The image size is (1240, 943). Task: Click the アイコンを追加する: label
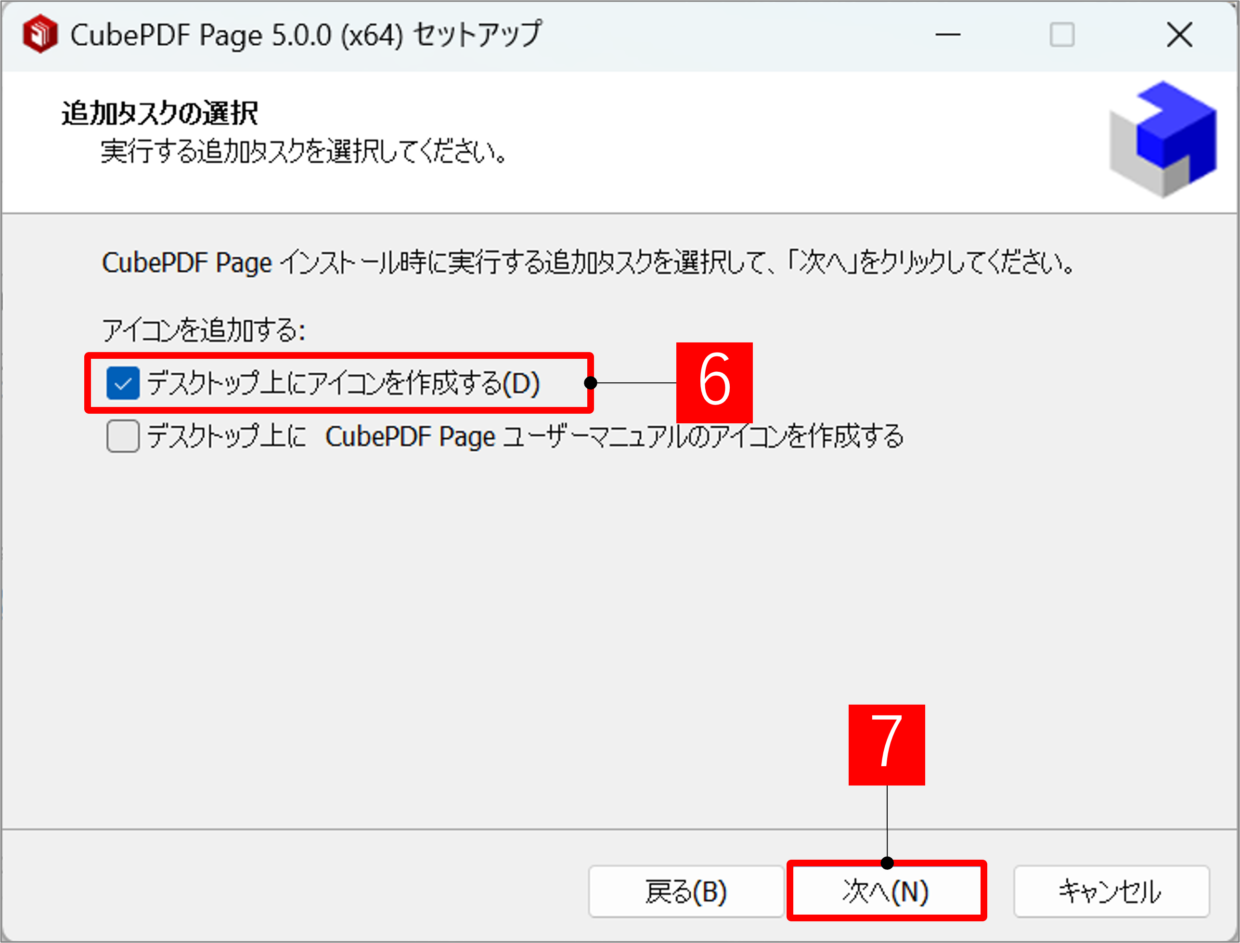click(203, 329)
